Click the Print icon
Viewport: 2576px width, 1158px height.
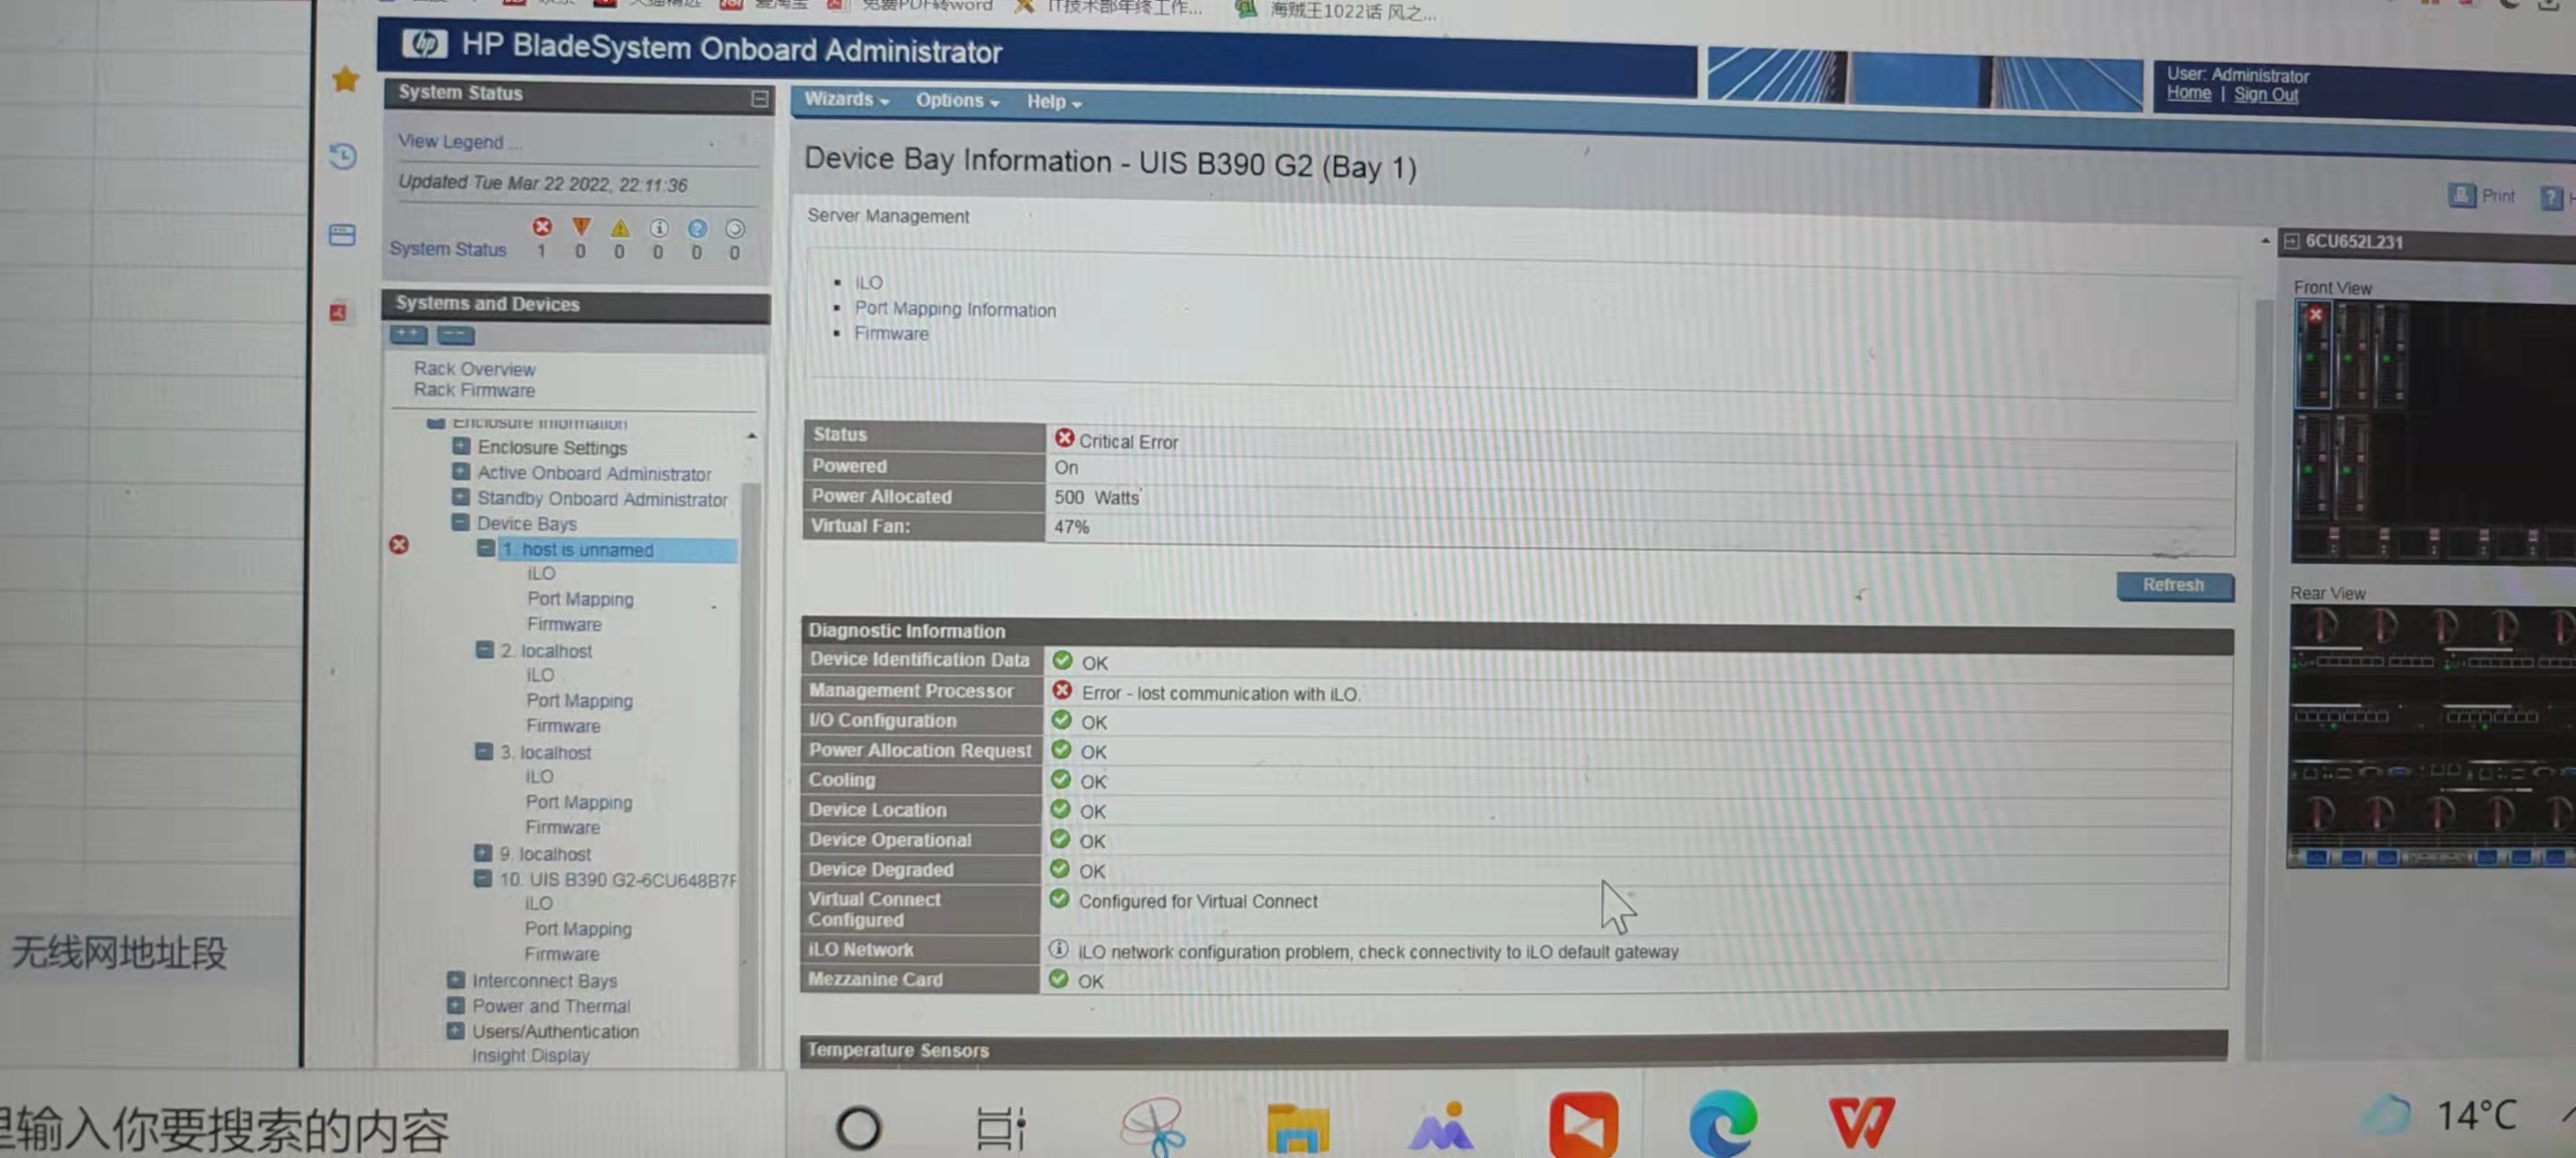tap(2461, 196)
